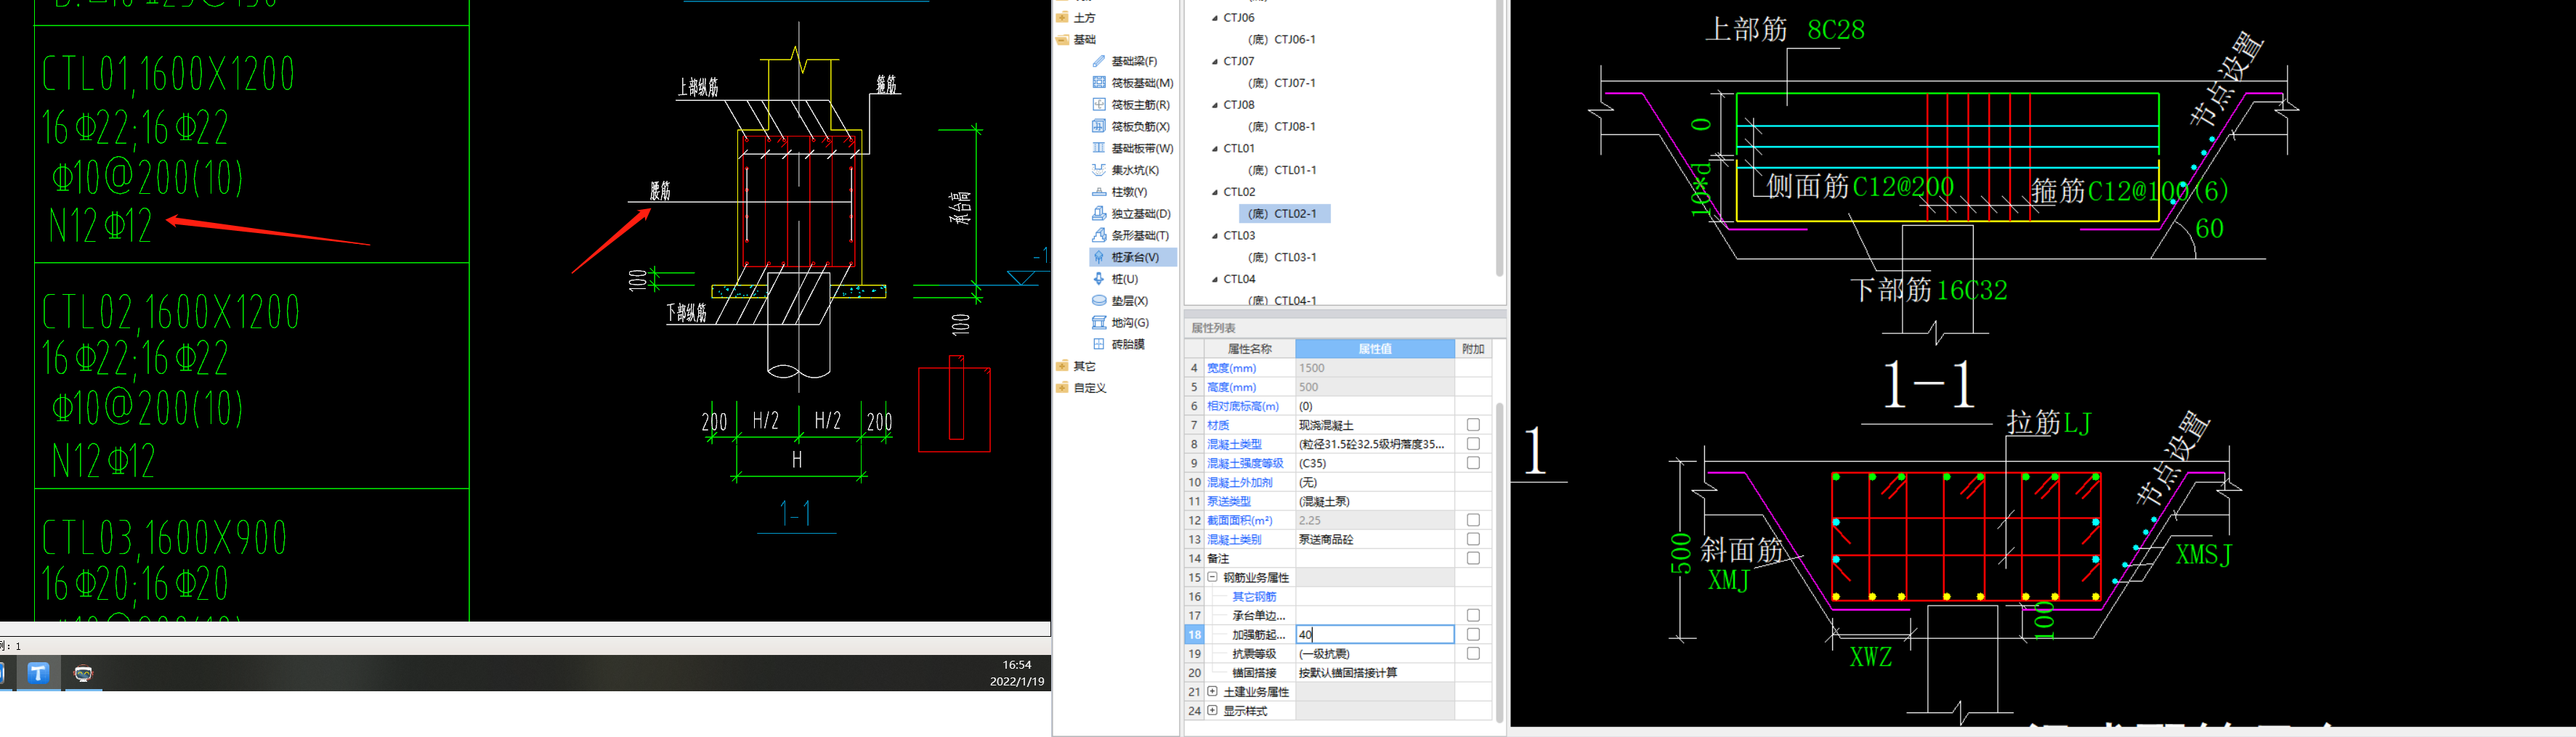Click the 相对底标高(m) value (0)
2576x737 pixels.
[1375, 406]
